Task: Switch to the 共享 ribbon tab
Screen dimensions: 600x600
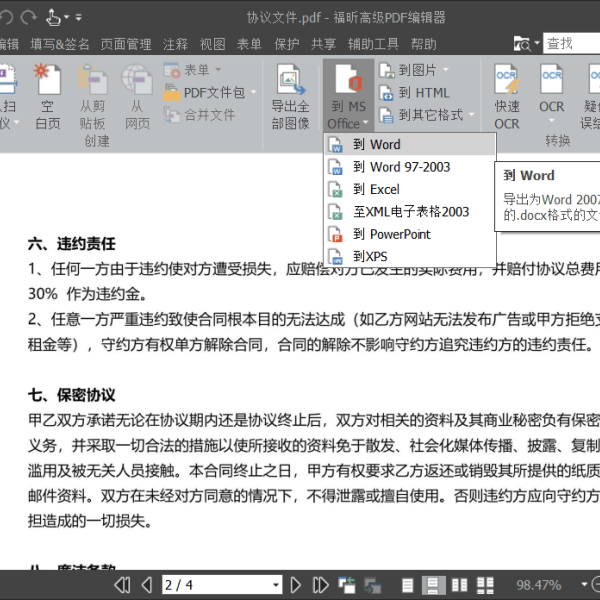Action: click(x=323, y=44)
